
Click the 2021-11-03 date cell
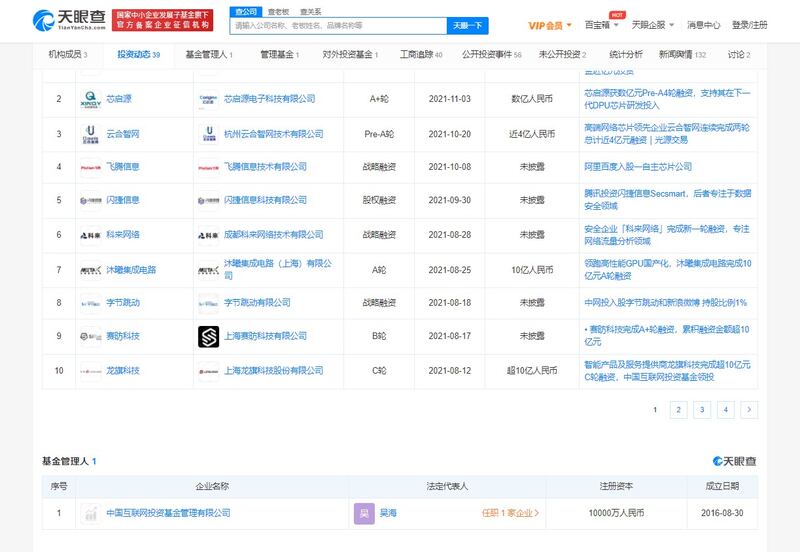[449, 99]
